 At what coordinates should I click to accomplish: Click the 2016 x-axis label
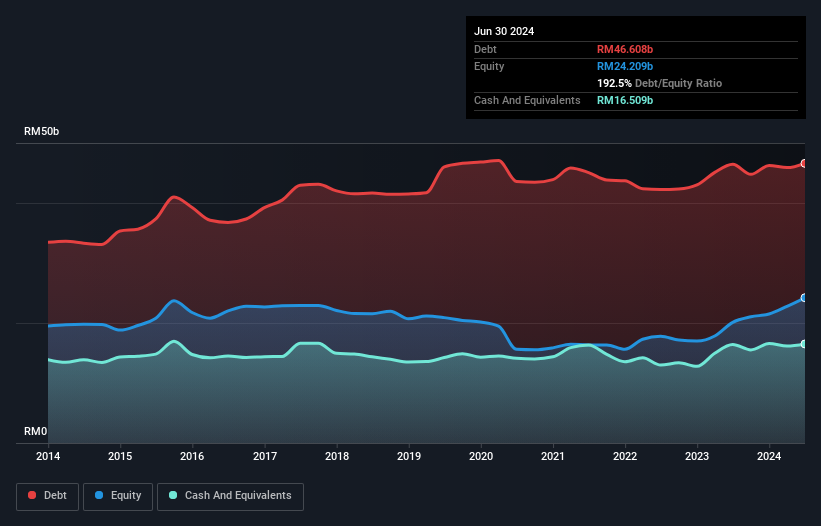coord(192,456)
